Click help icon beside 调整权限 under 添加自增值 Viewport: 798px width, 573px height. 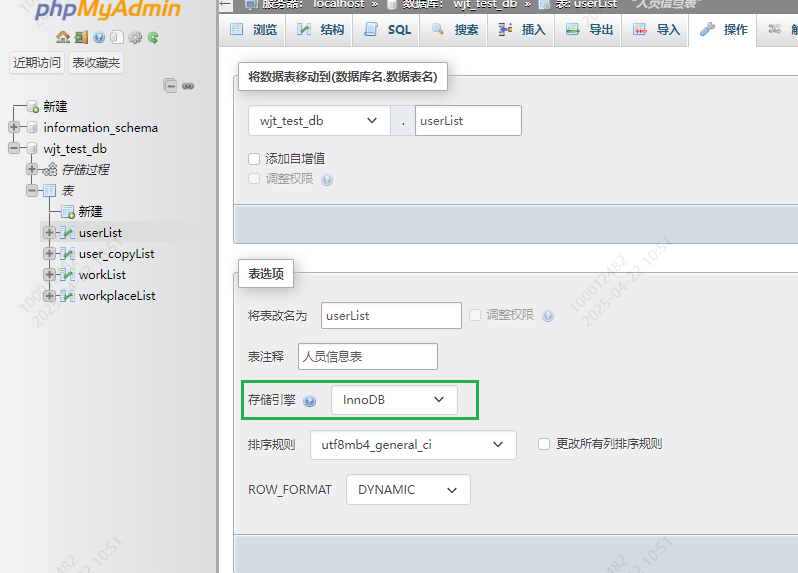coord(327,180)
